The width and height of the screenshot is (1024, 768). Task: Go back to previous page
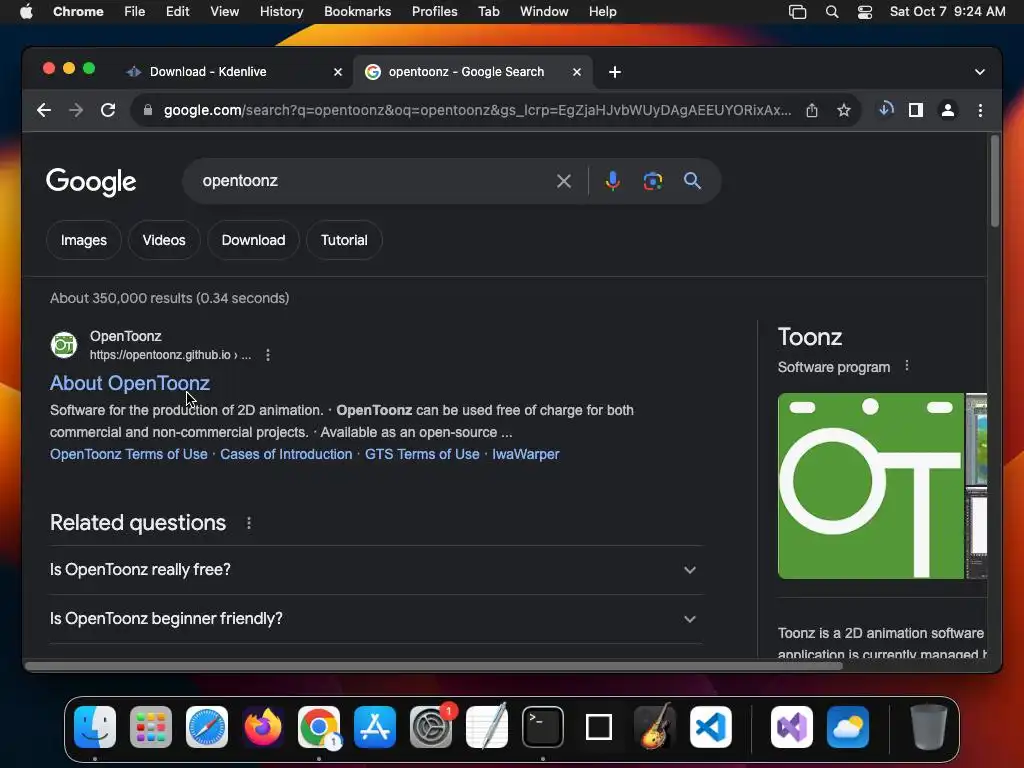tap(44, 110)
